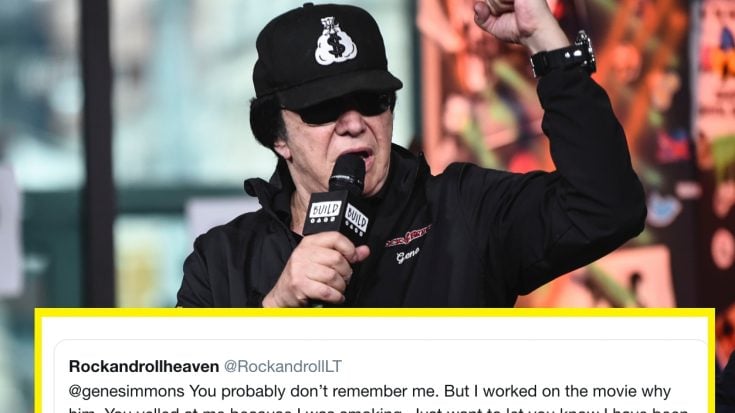Click the partly hidden second line of tweet text
Screen dimensions: 735x413
coord(378,410)
